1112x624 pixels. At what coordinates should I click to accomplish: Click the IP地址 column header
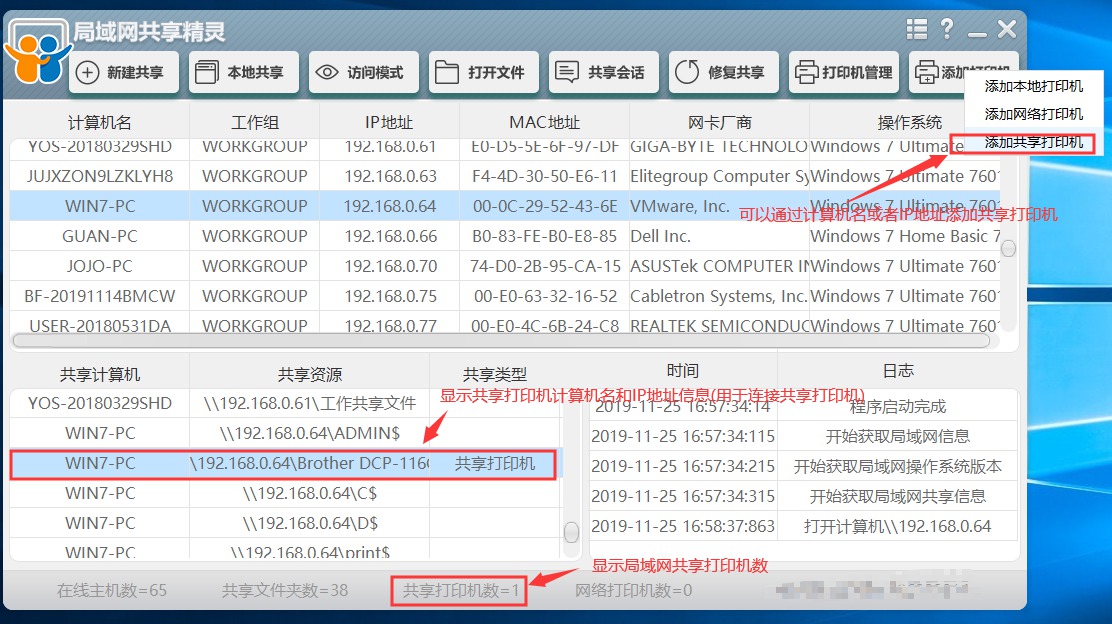pyautogui.click(x=389, y=122)
